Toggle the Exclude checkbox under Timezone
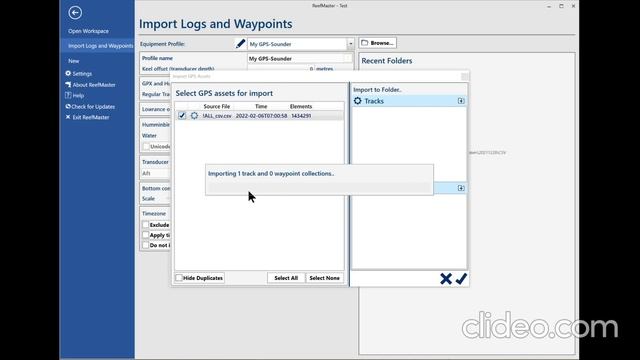Image resolution: width=640 pixels, height=360 pixels. 146,224
